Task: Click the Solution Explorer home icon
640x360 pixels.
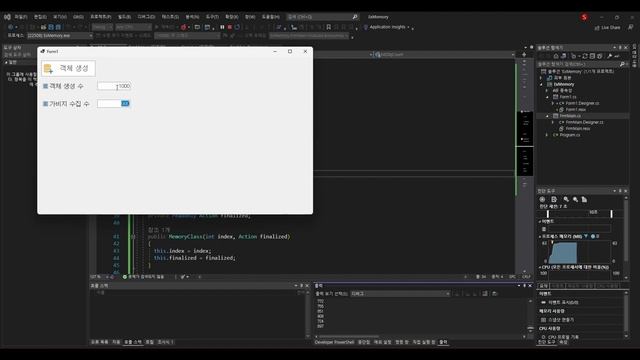Action: 556,56
